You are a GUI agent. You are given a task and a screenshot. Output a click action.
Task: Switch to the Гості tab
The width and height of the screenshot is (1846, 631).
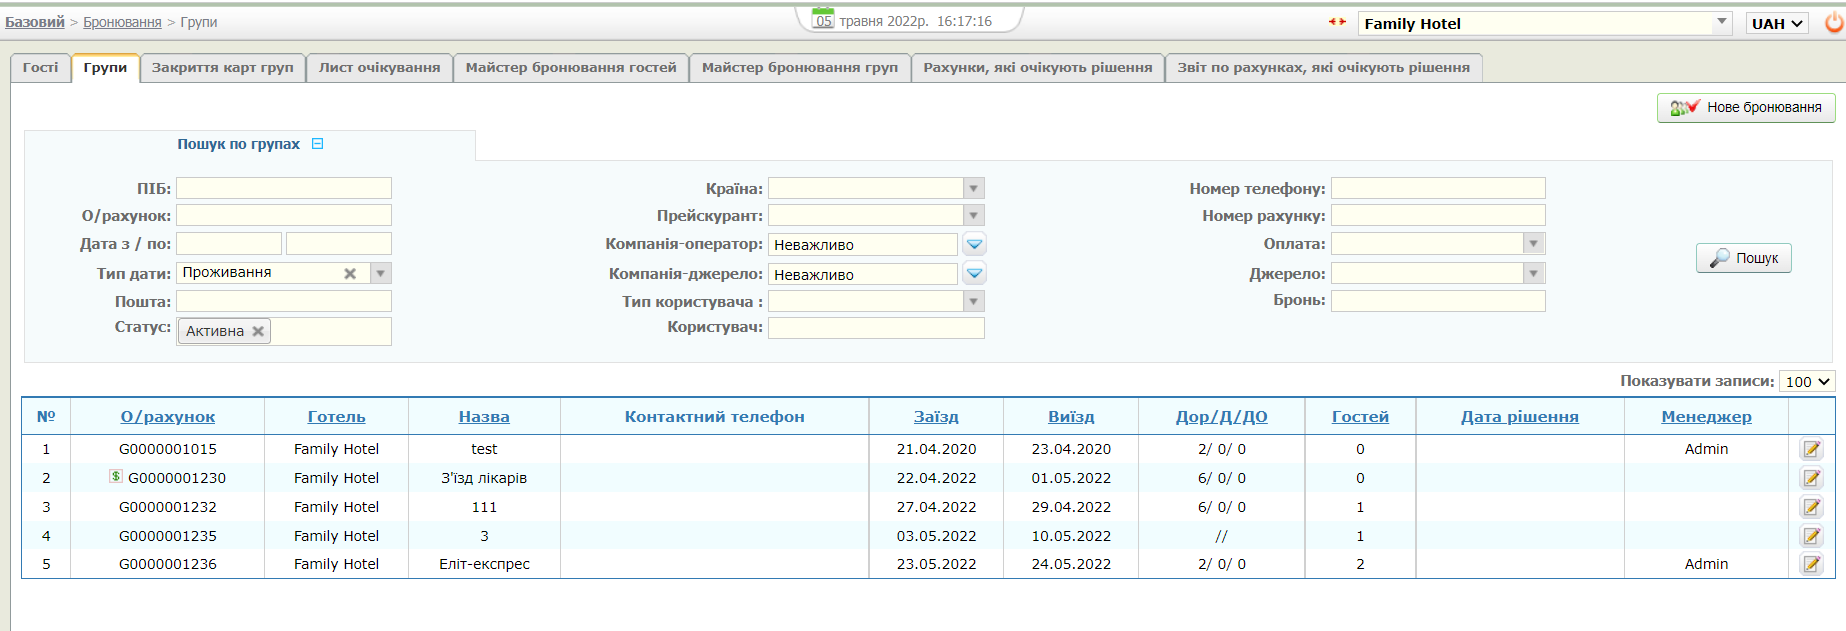[41, 67]
